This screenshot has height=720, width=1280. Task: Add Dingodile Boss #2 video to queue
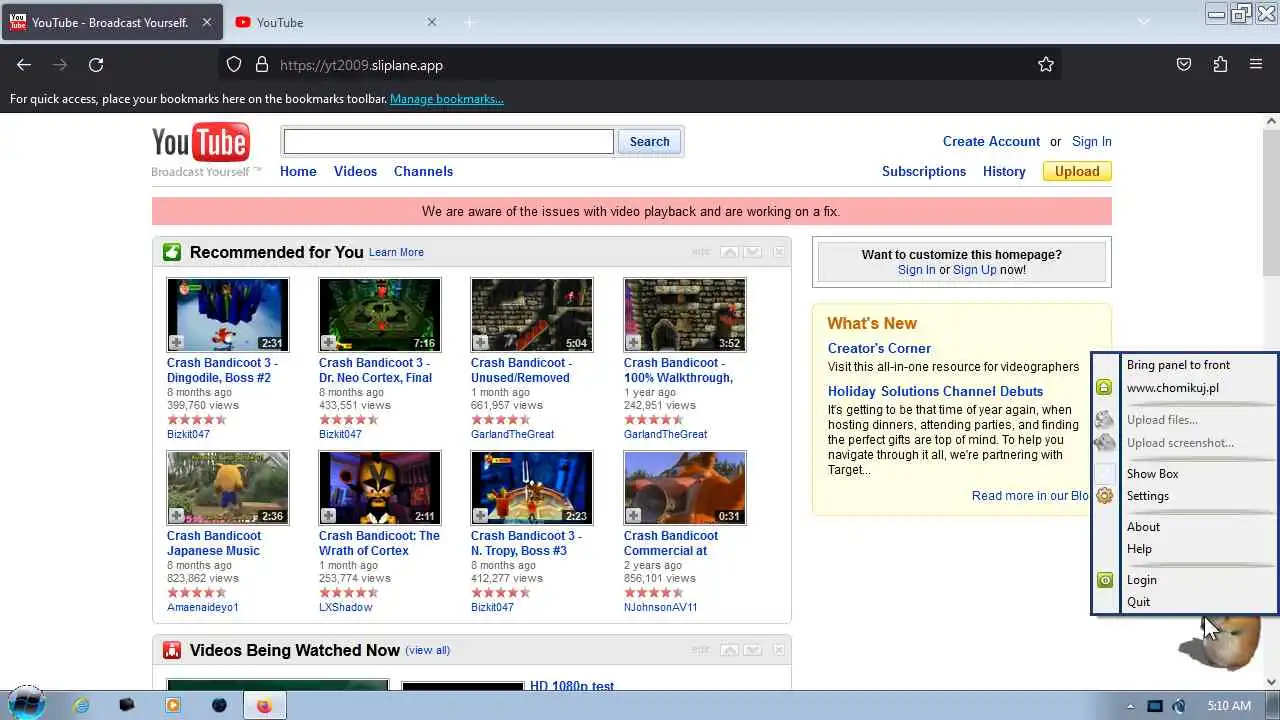tap(177, 343)
